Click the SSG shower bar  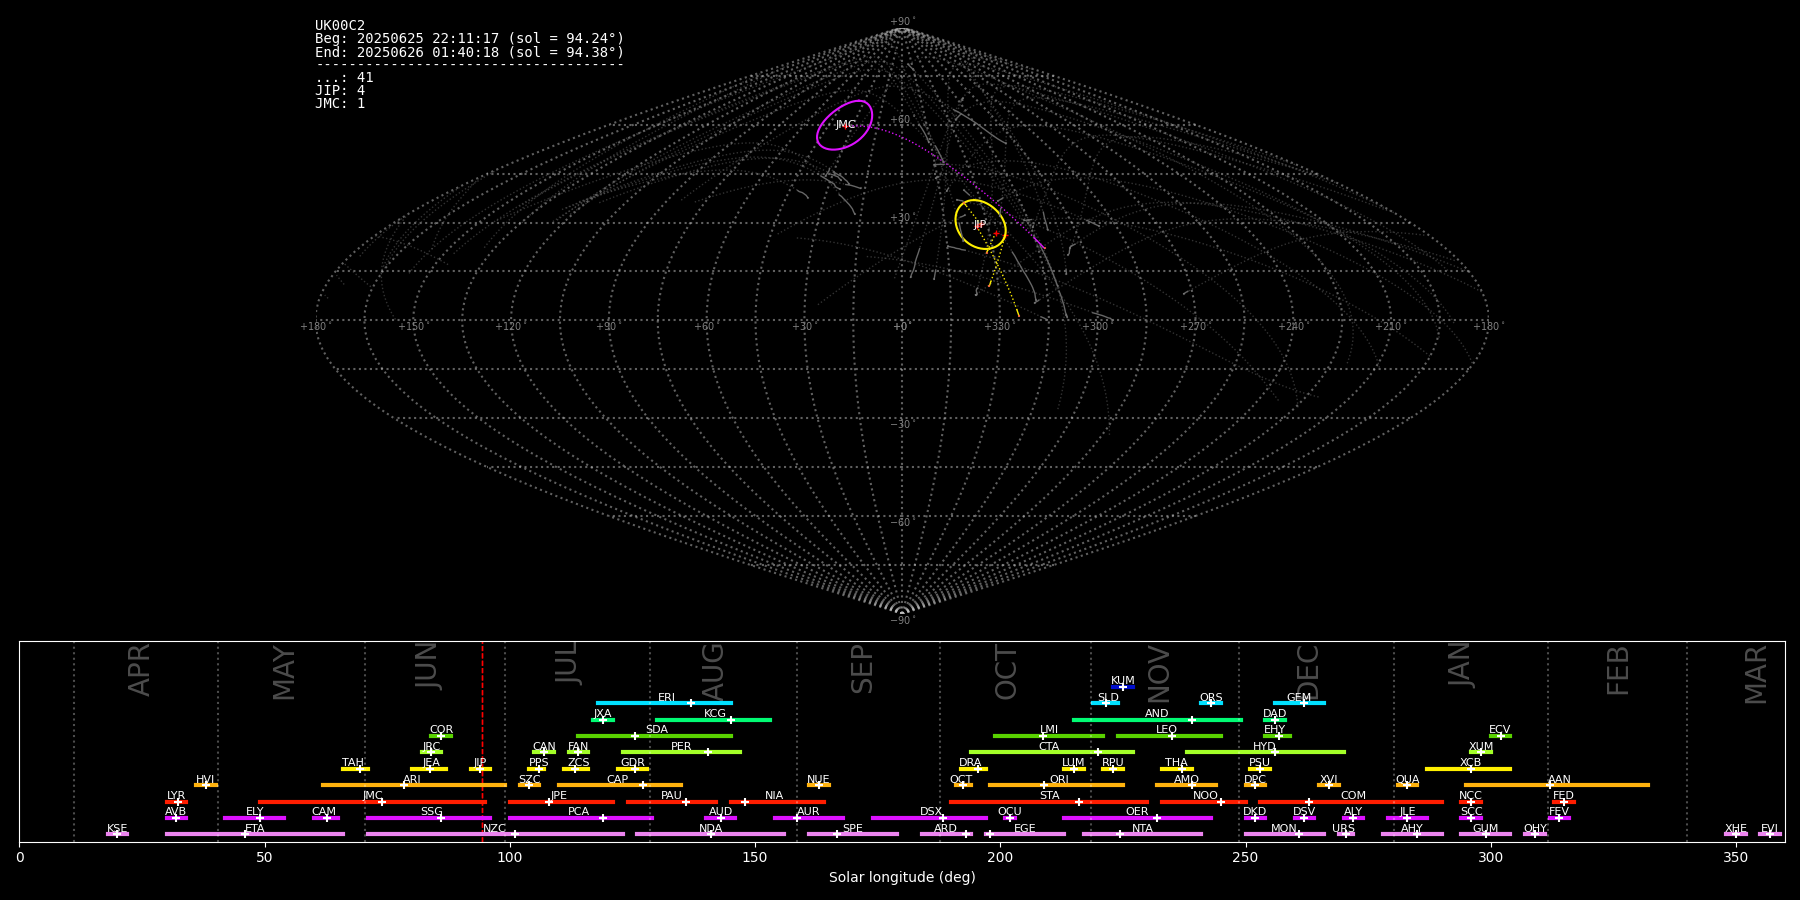(x=429, y=818)
